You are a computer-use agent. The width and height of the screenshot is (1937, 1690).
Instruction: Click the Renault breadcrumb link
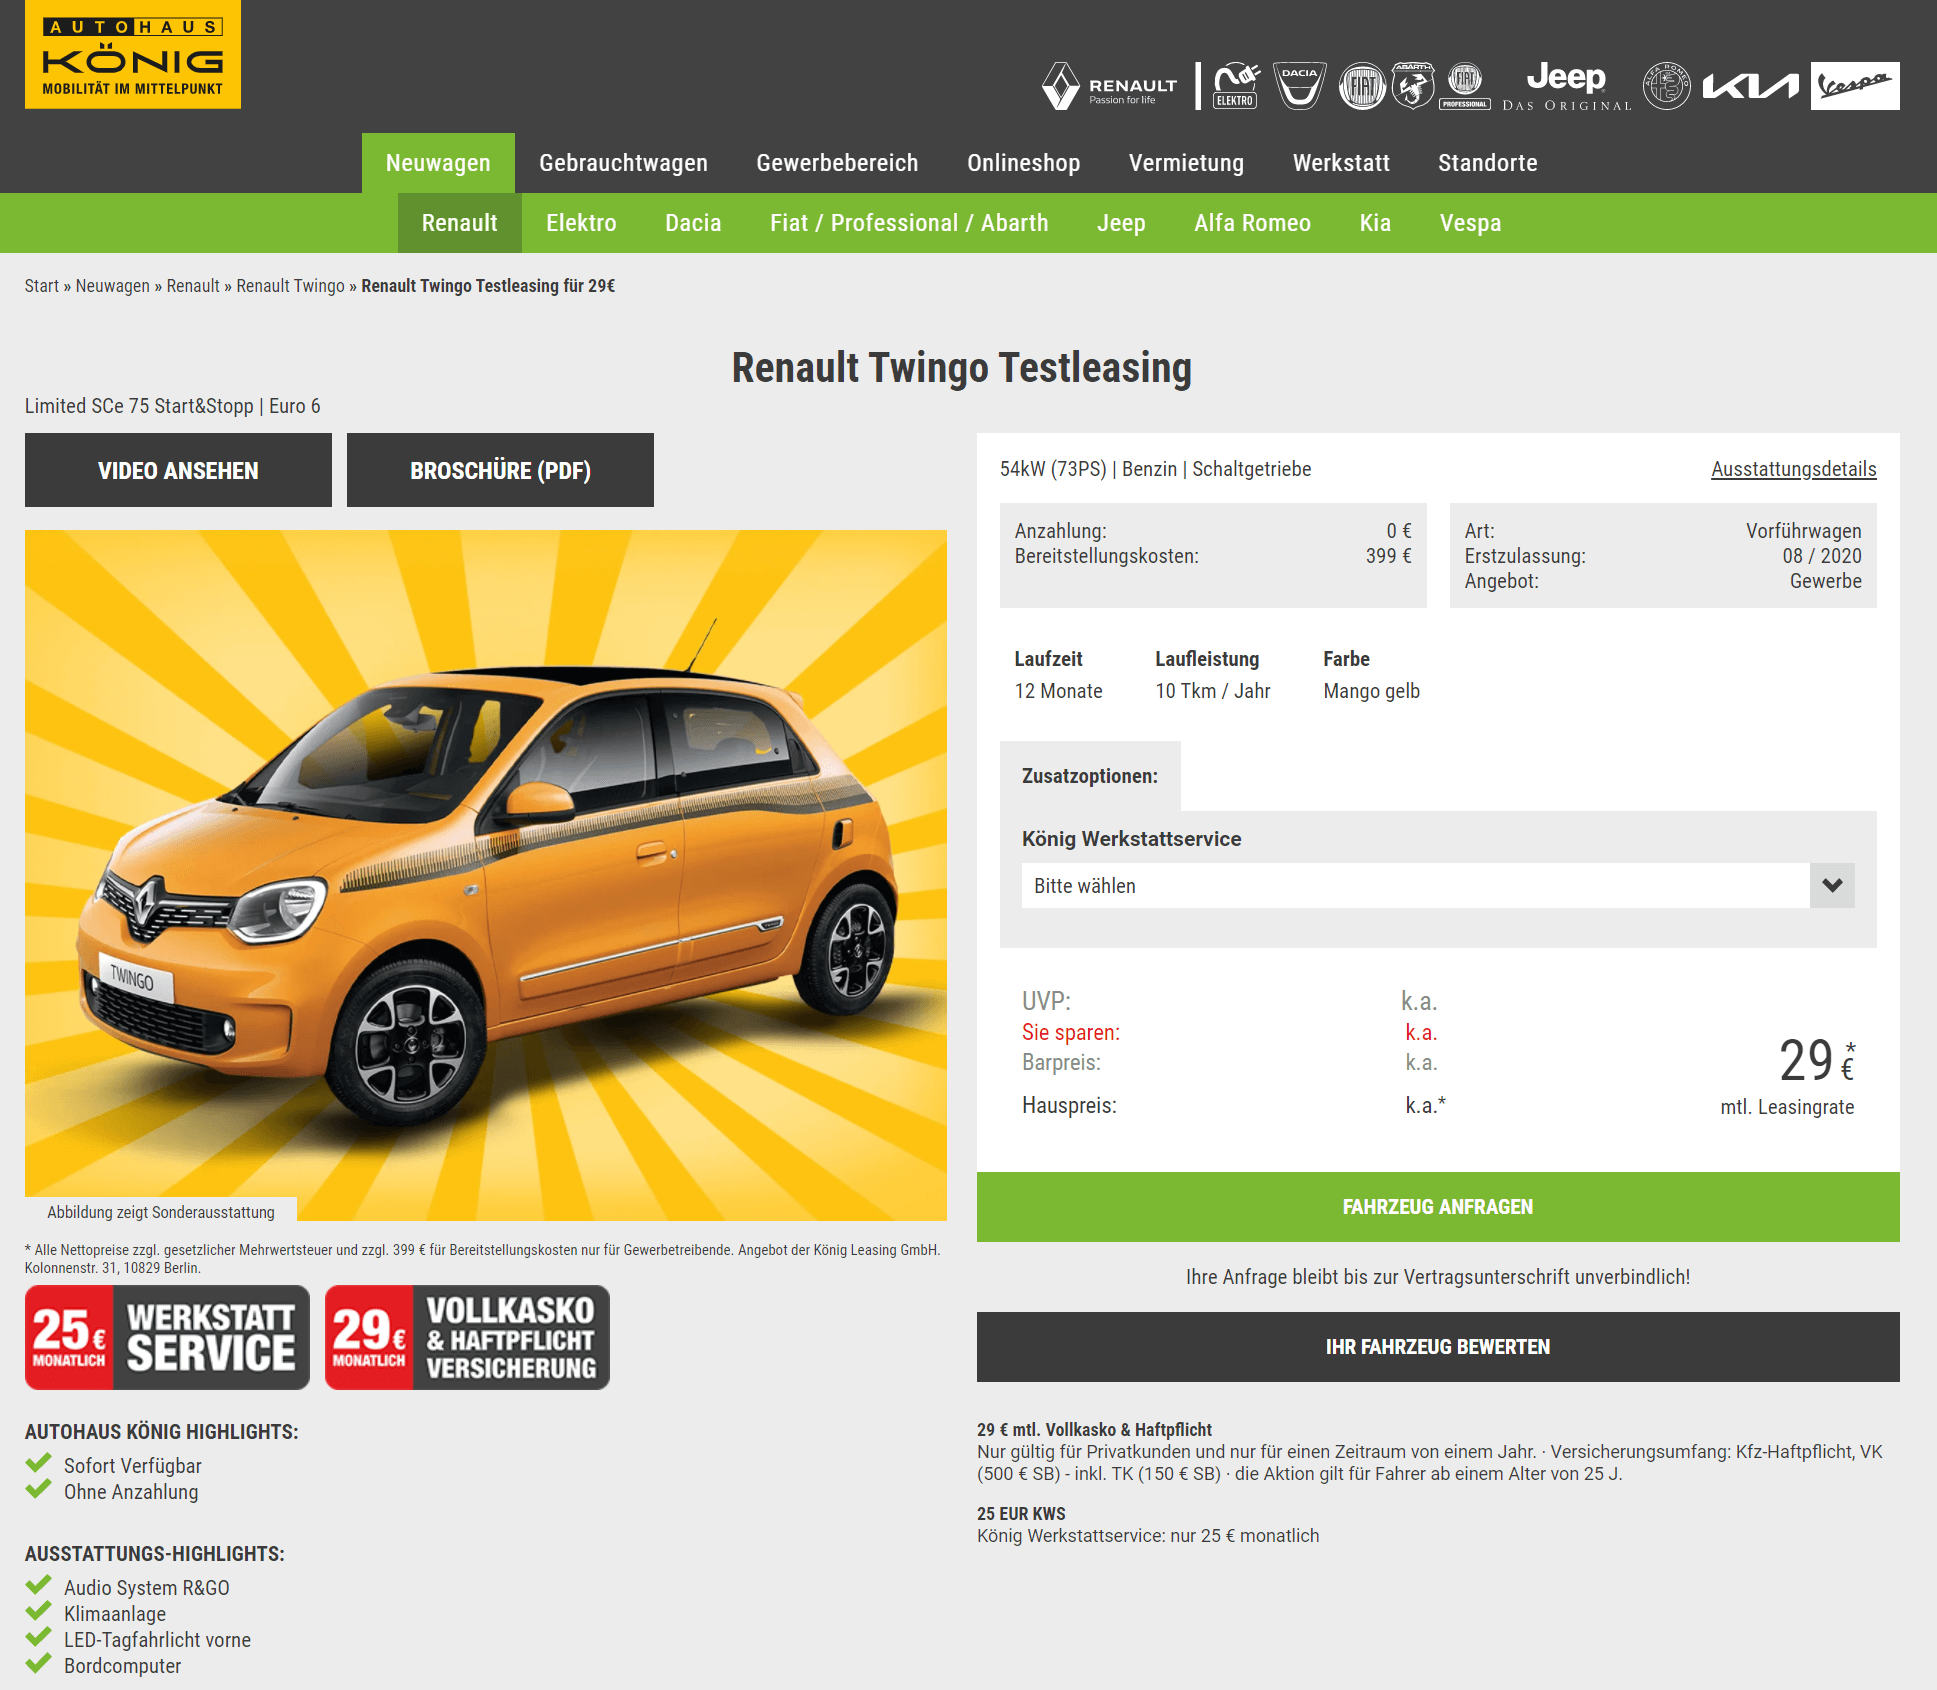(193, 286)
